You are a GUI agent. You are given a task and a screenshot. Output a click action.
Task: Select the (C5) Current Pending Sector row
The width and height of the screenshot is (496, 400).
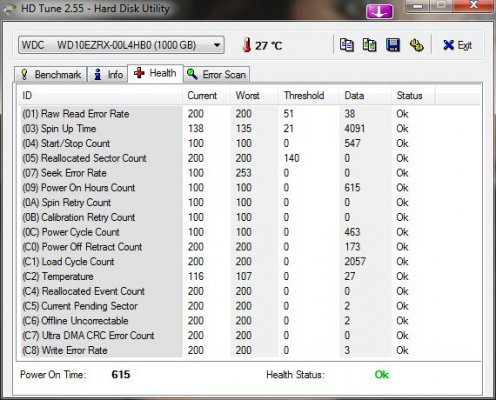coord(228,306)
